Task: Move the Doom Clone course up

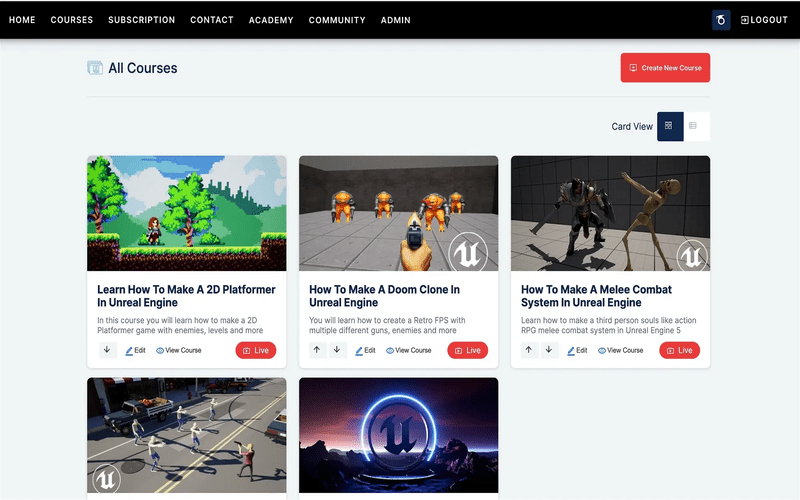Action: pos(317,350)
